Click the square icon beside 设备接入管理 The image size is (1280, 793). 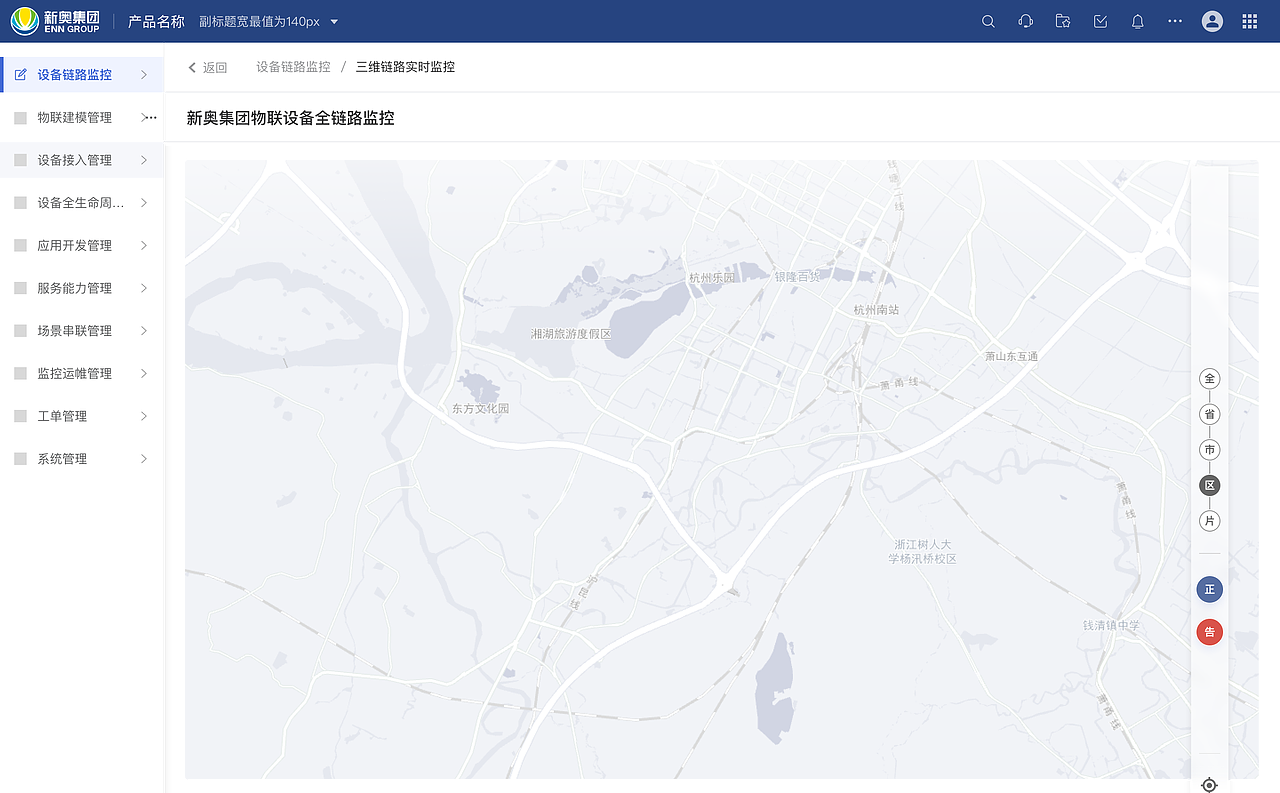[x=20, y=160]
